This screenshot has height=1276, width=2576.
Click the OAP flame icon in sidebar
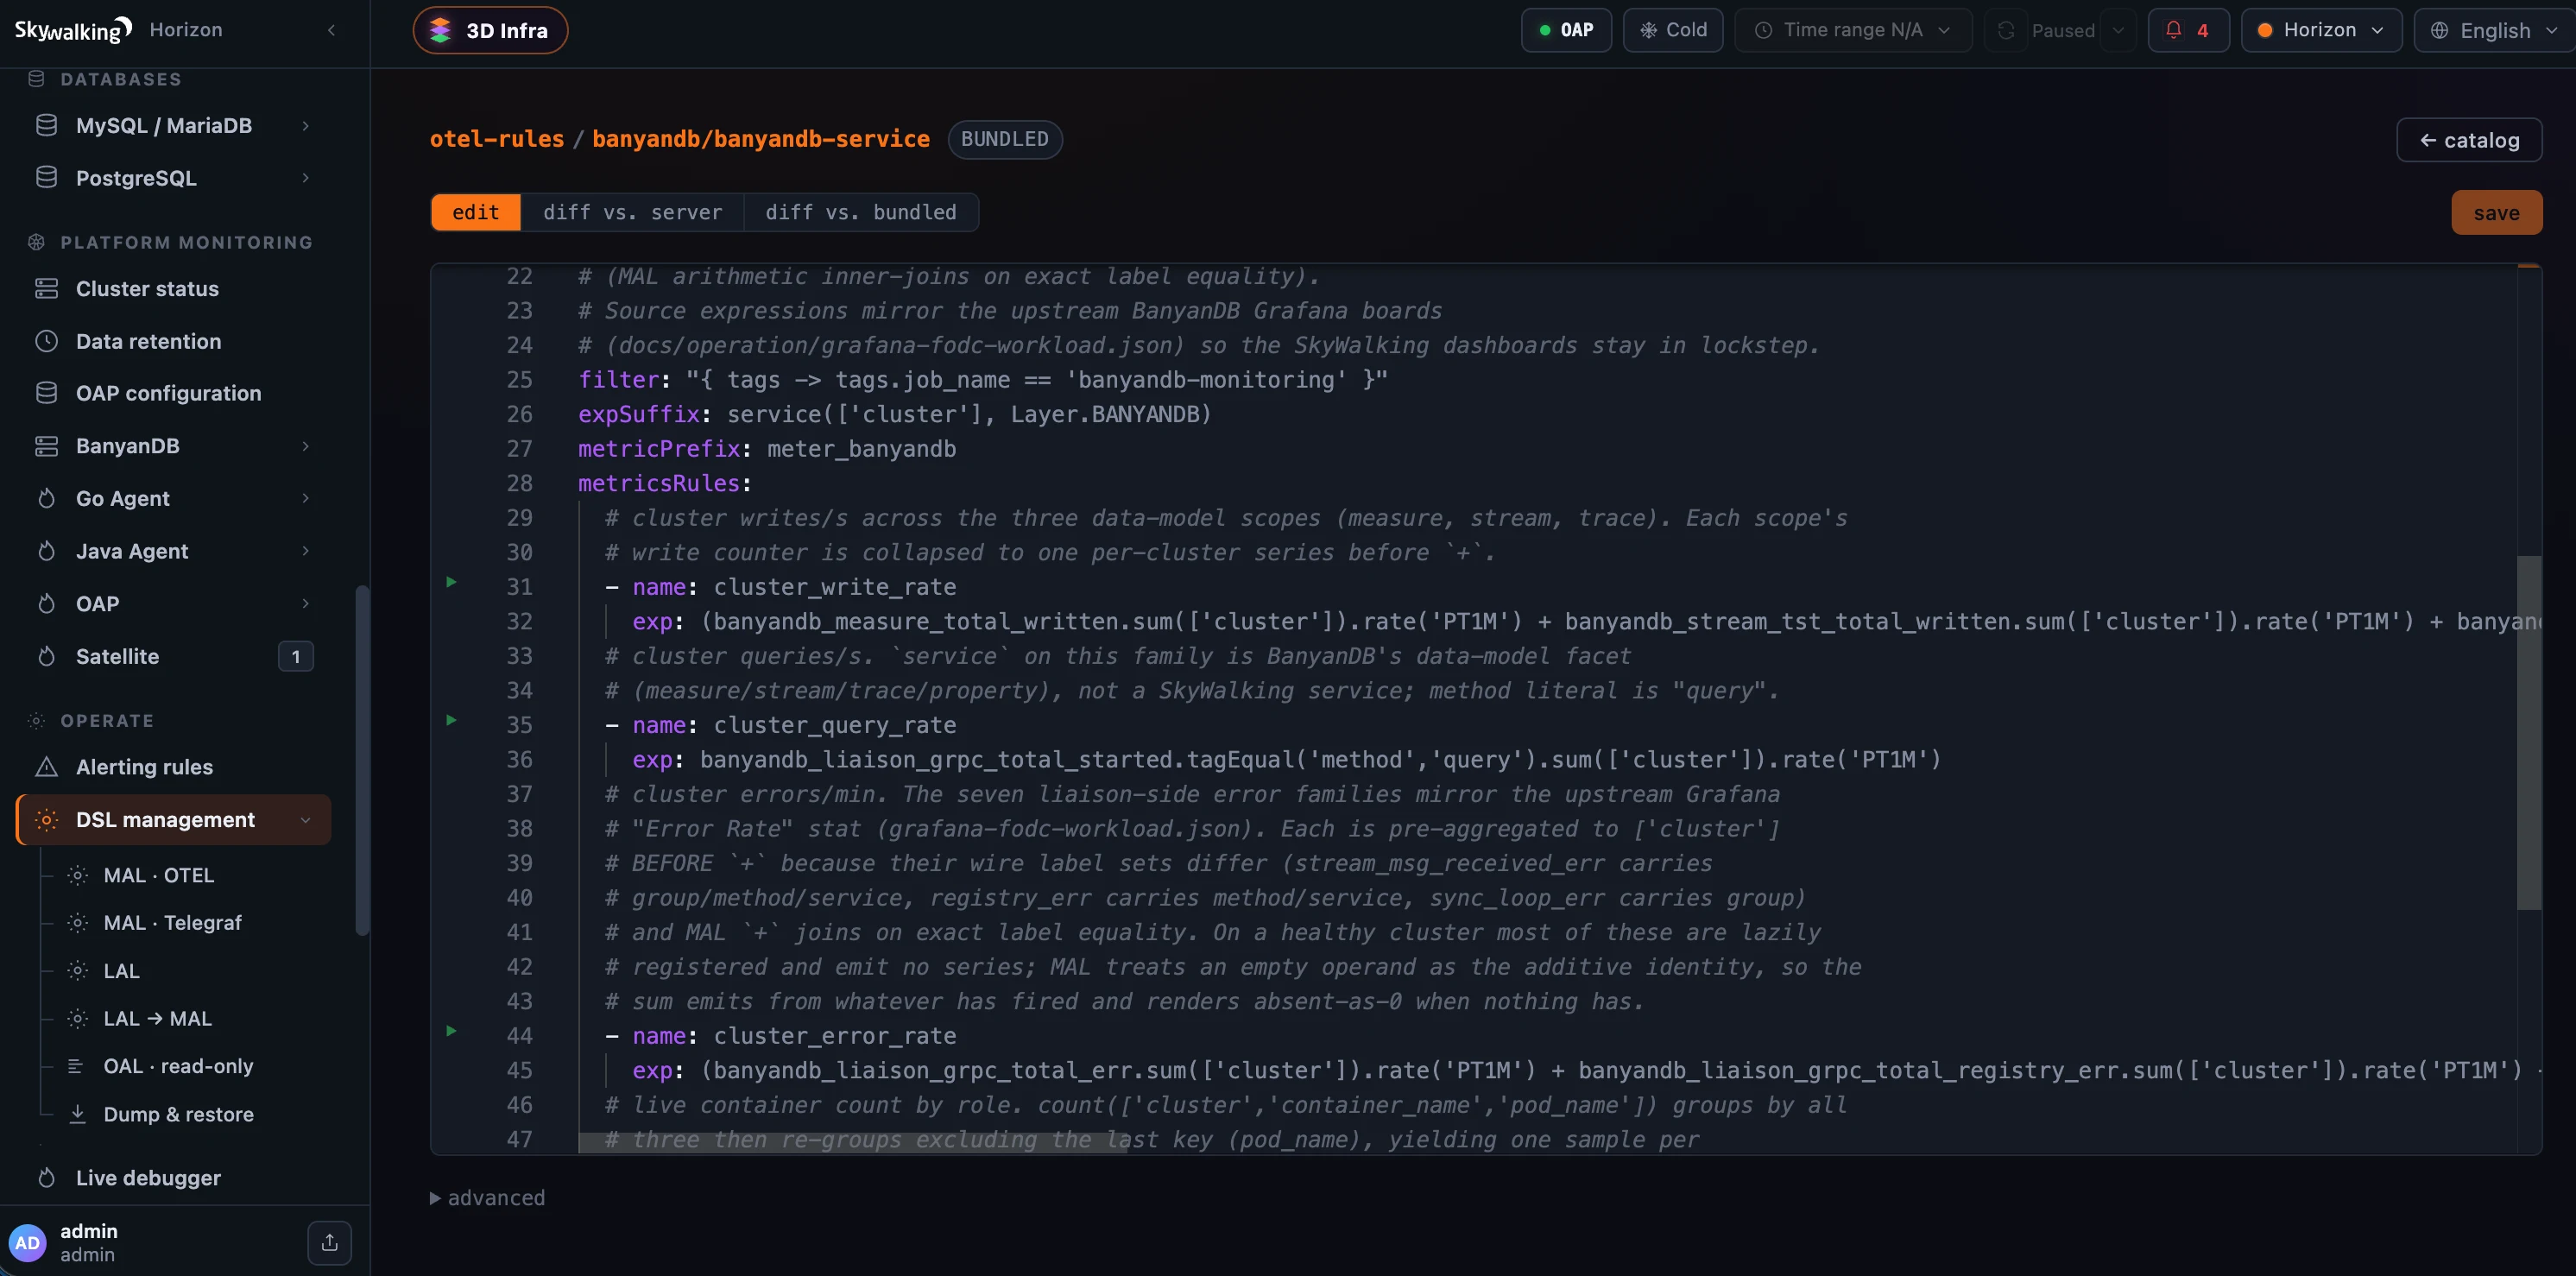tap(46, 604)
